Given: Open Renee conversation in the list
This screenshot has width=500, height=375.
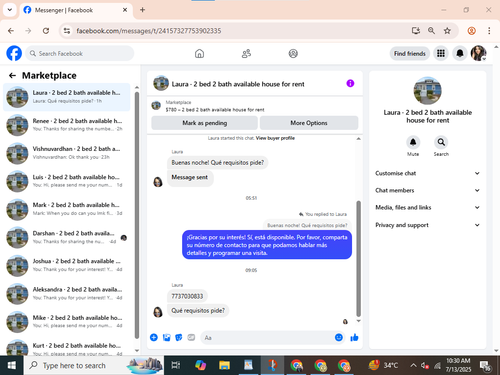Looking at the screenshot, I should pos(67,125).
